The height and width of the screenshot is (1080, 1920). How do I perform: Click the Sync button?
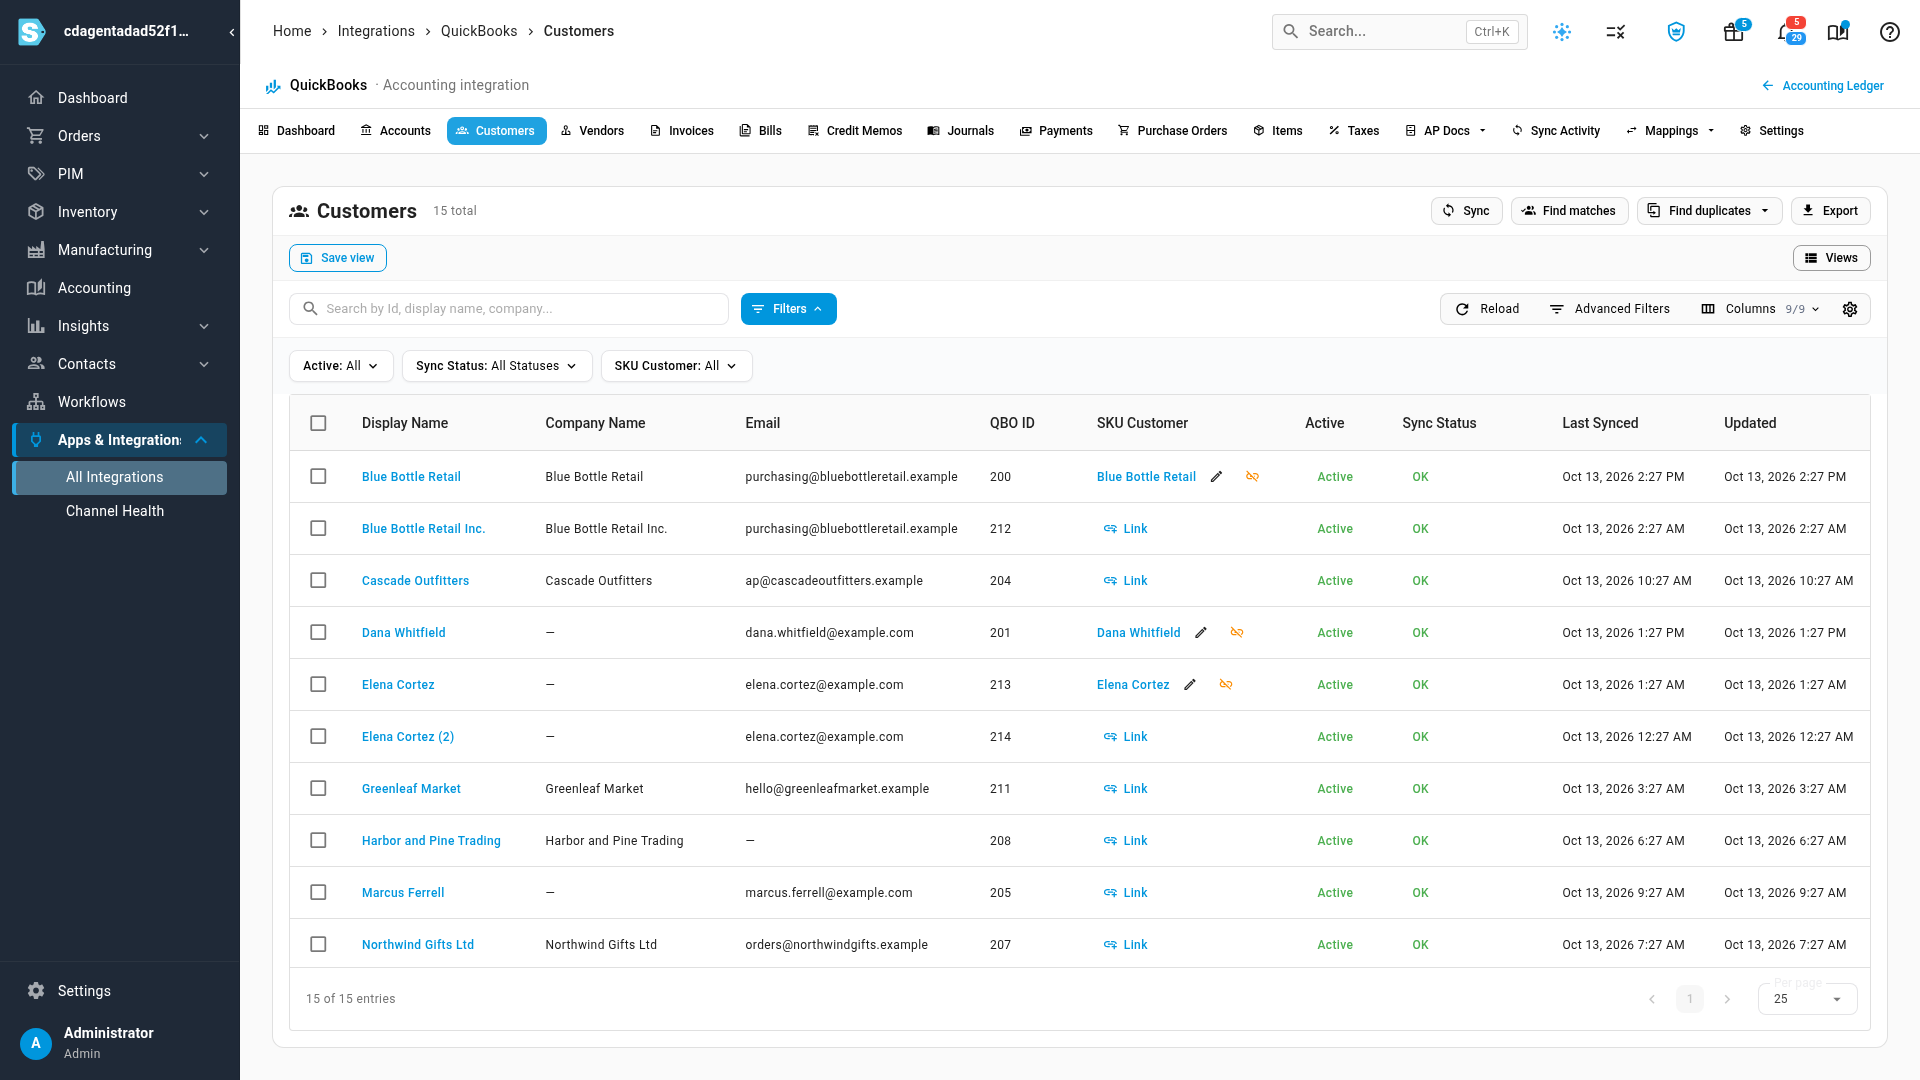click(x=1466, y=211)
